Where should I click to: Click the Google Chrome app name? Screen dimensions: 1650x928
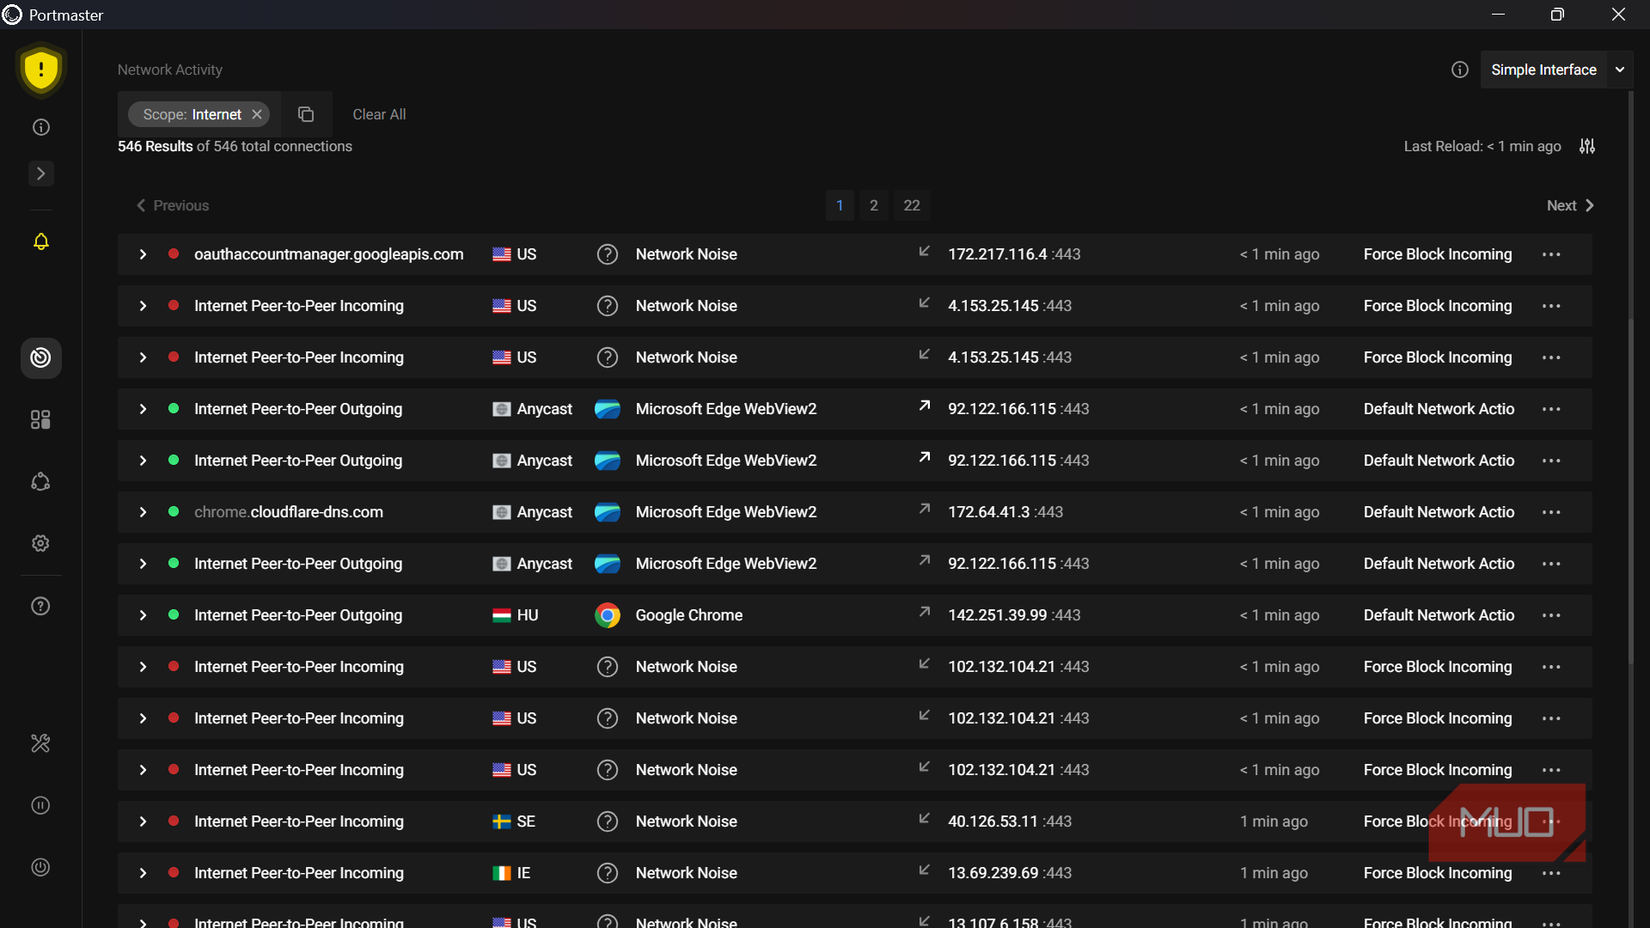click(689, 615)
